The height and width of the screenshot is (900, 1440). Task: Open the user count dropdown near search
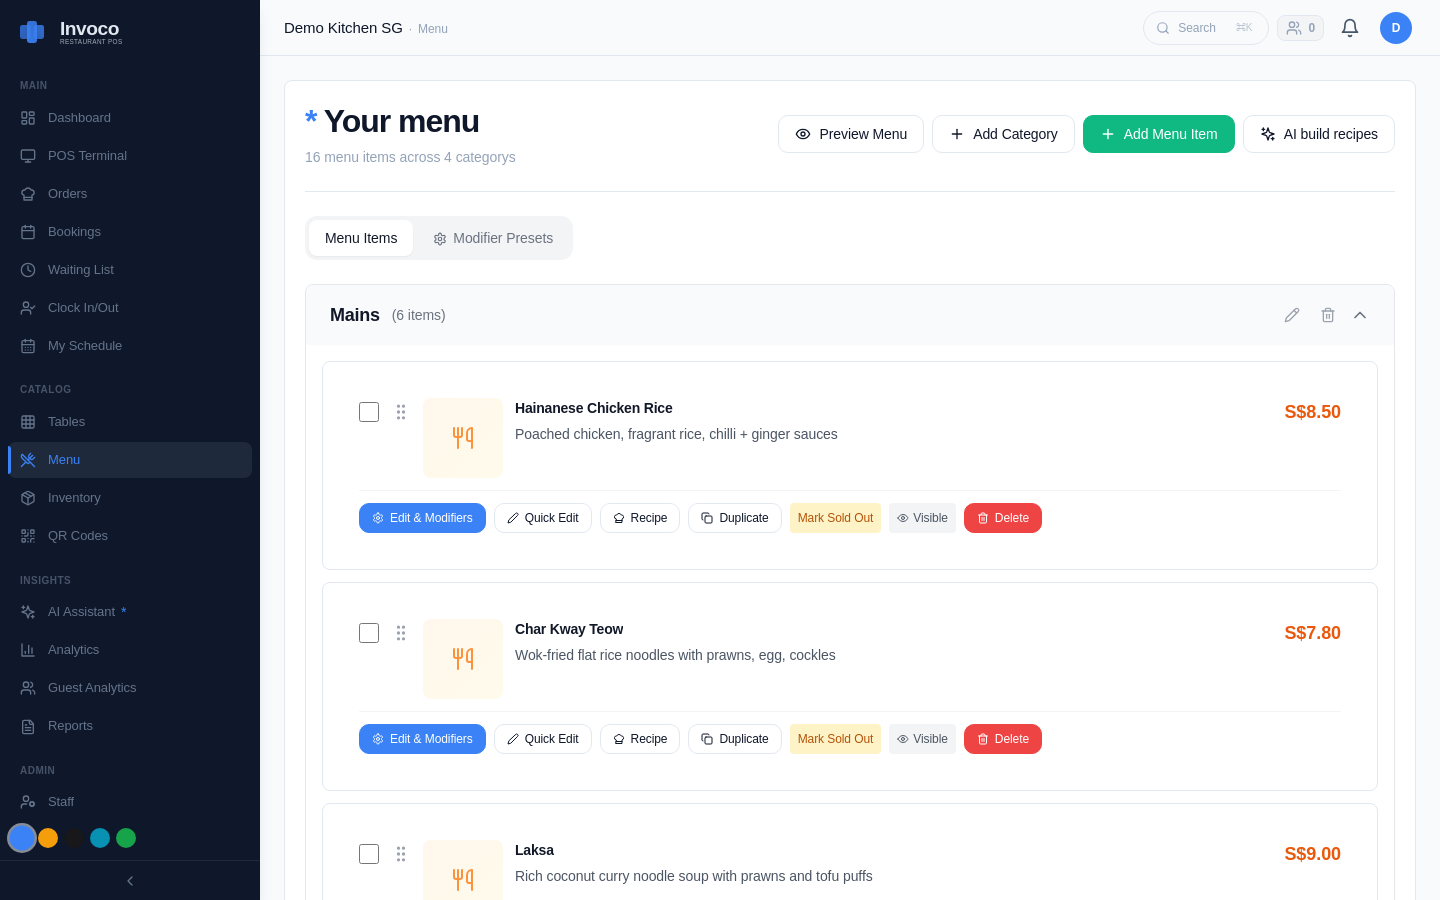1300,28
